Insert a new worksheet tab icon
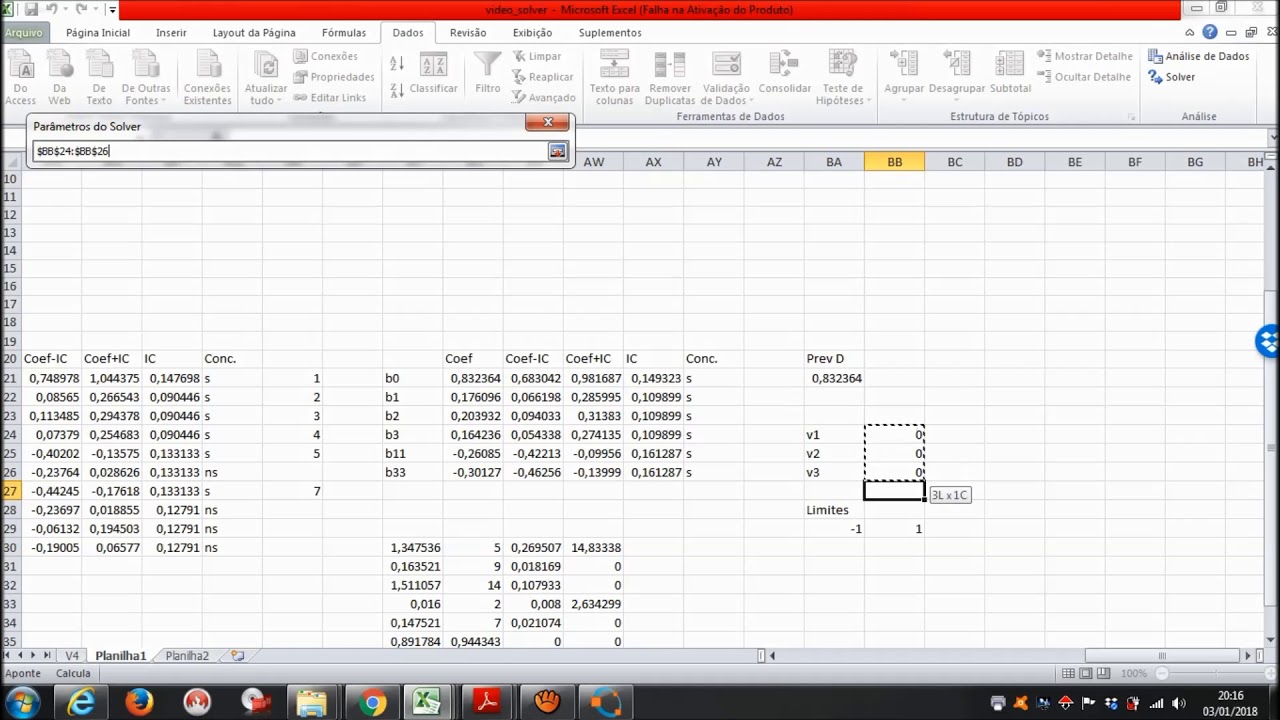 pyautogui.click(x=237, y=656)
